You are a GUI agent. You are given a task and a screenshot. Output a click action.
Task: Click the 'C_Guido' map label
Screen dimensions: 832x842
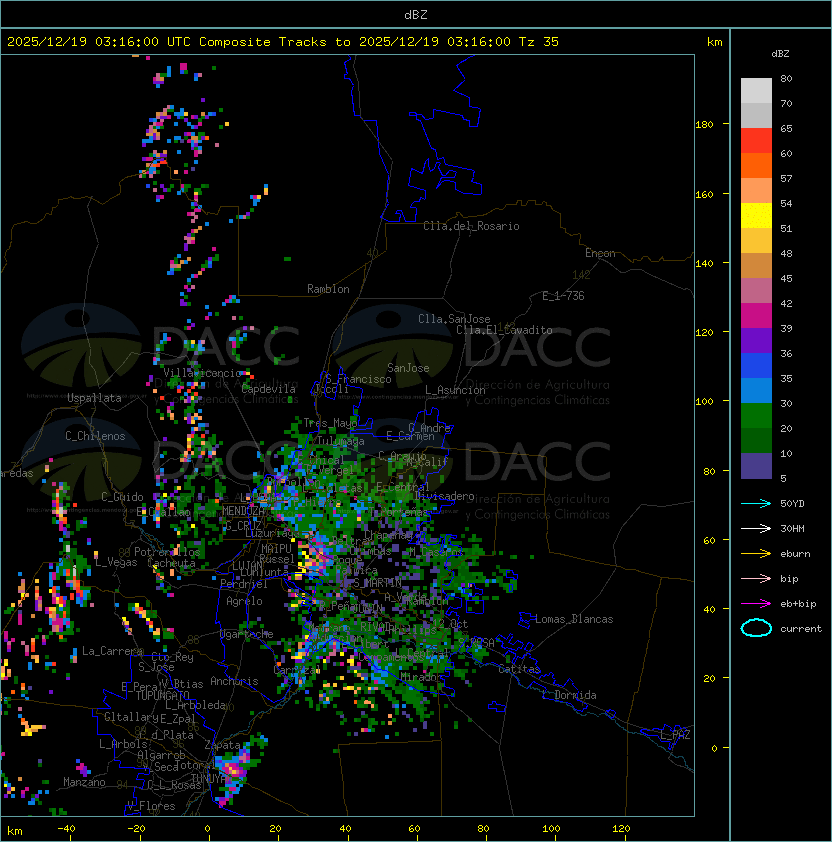pyautogui.click(x=122, y=497)
